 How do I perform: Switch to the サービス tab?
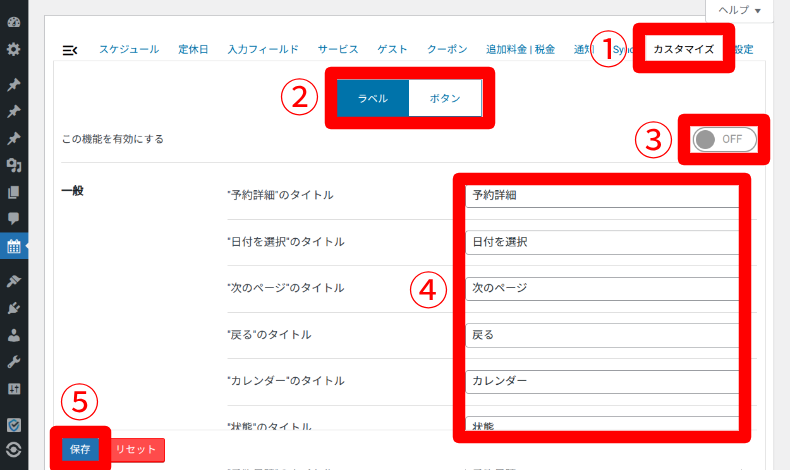(338, 49)
